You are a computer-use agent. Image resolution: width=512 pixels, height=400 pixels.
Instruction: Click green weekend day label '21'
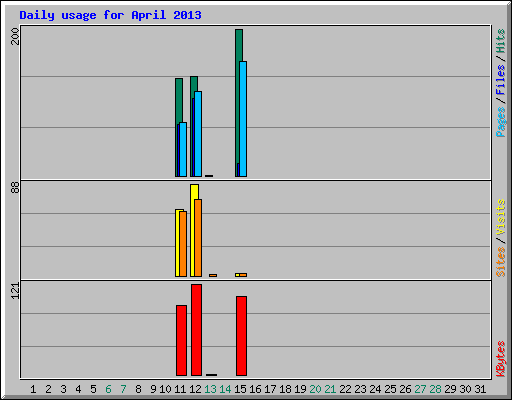[330, 389]
